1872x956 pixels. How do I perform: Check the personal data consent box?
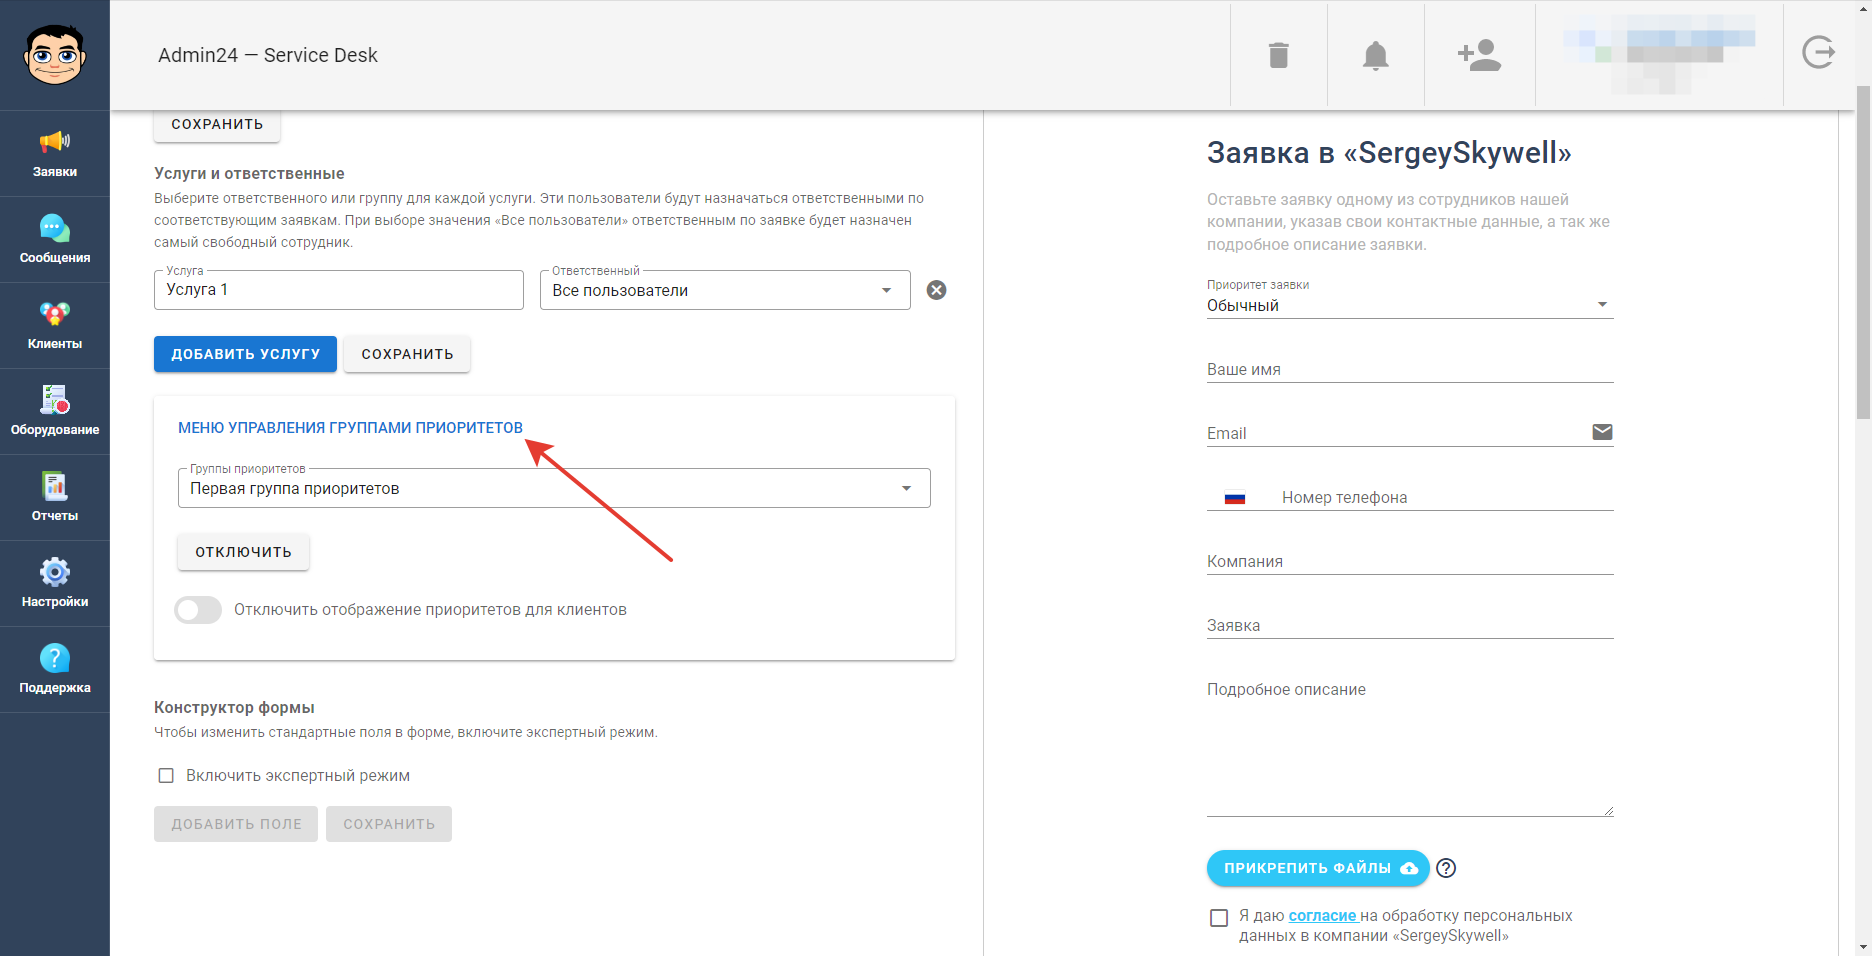point(1219,917)
